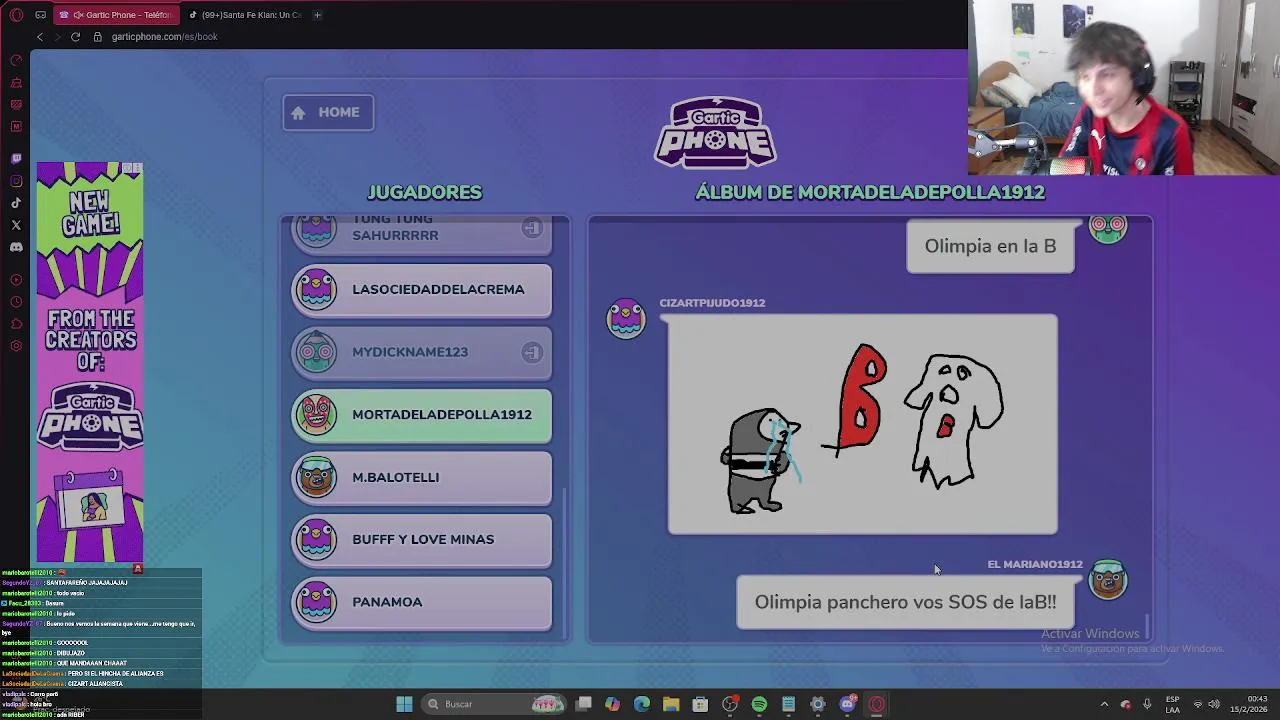Image resolution: width=1280 pixels, height=720 pixels.
Task: Click the players list scrollbar
Action: coord(565,561)
